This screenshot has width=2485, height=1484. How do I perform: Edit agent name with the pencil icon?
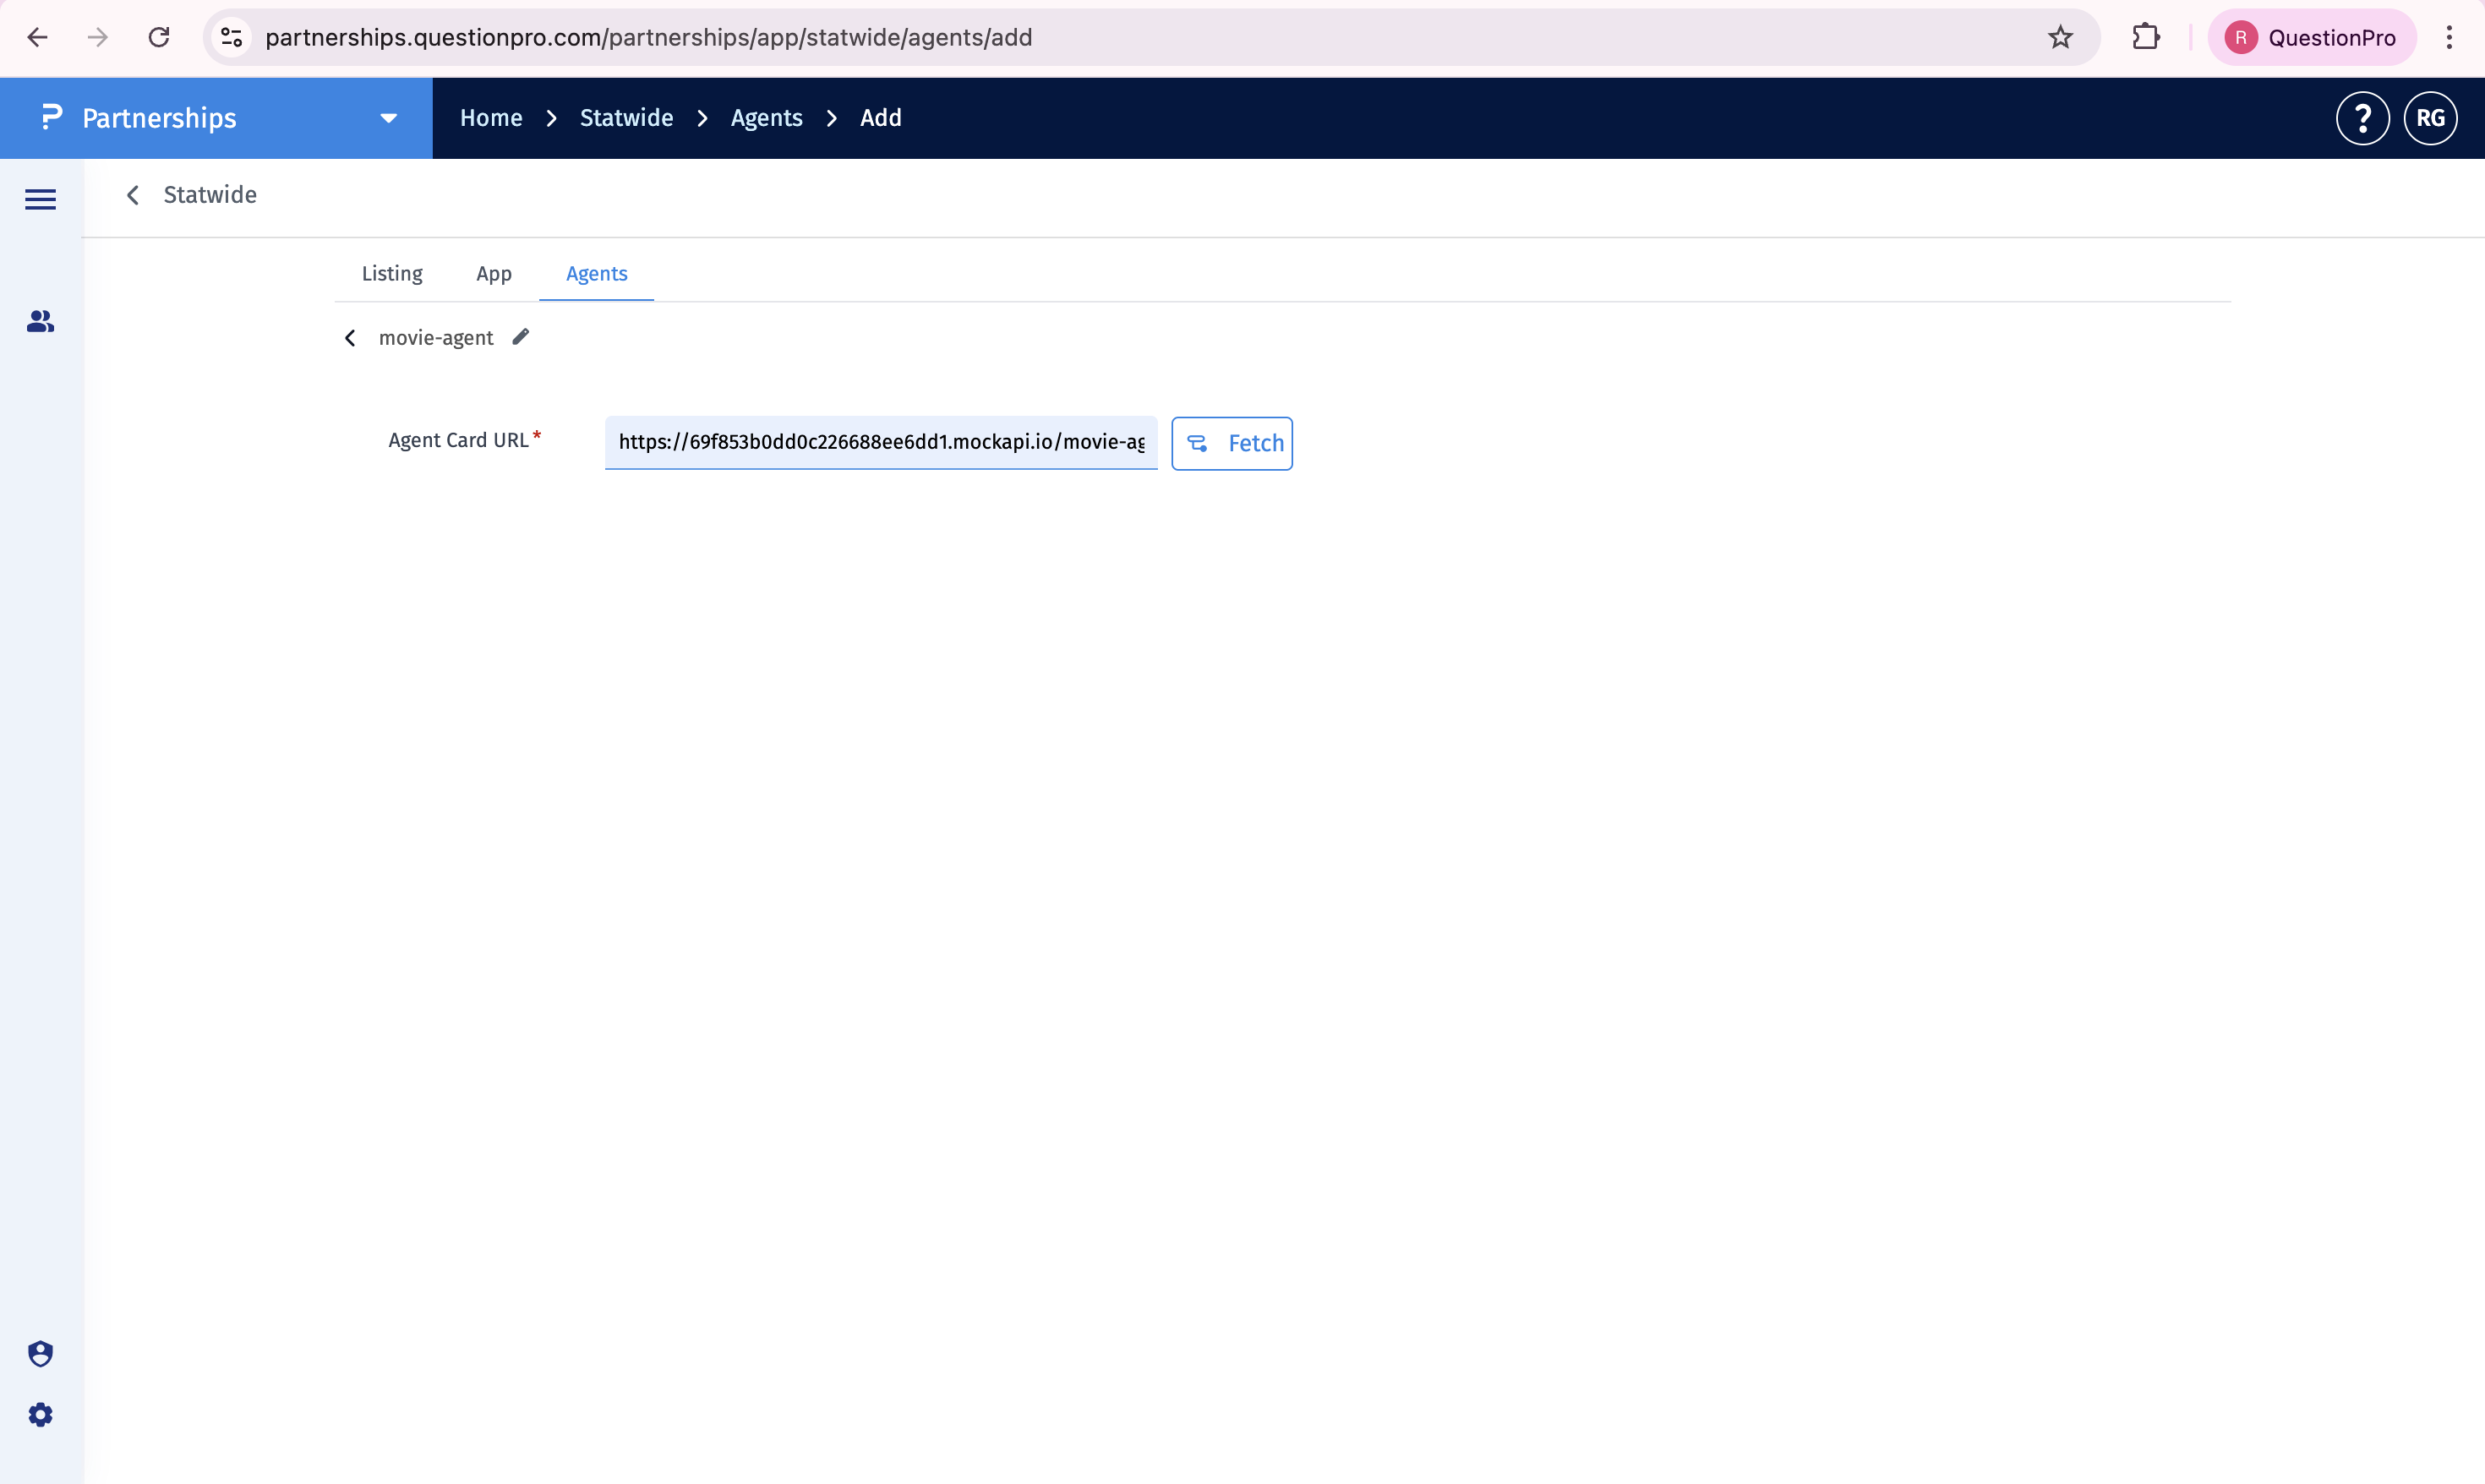pyautogui.click(x=520, y=337)
